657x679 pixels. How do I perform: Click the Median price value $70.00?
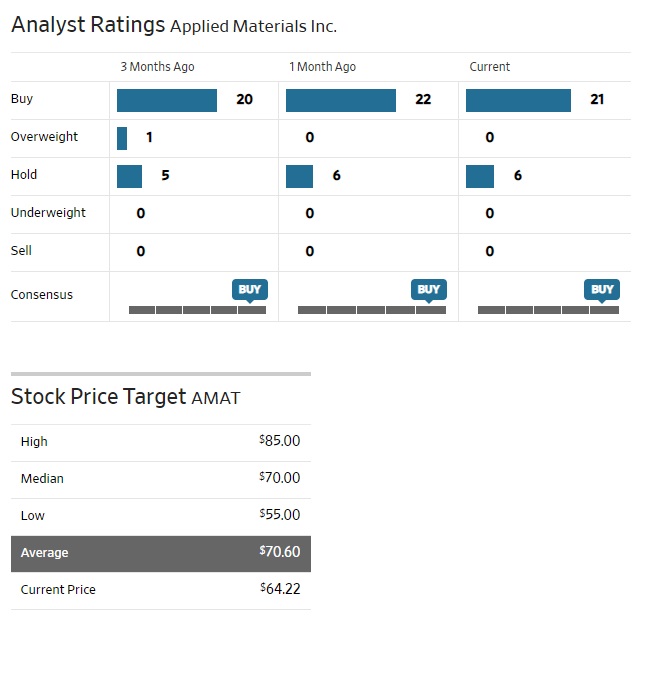(x=280, y=478)
